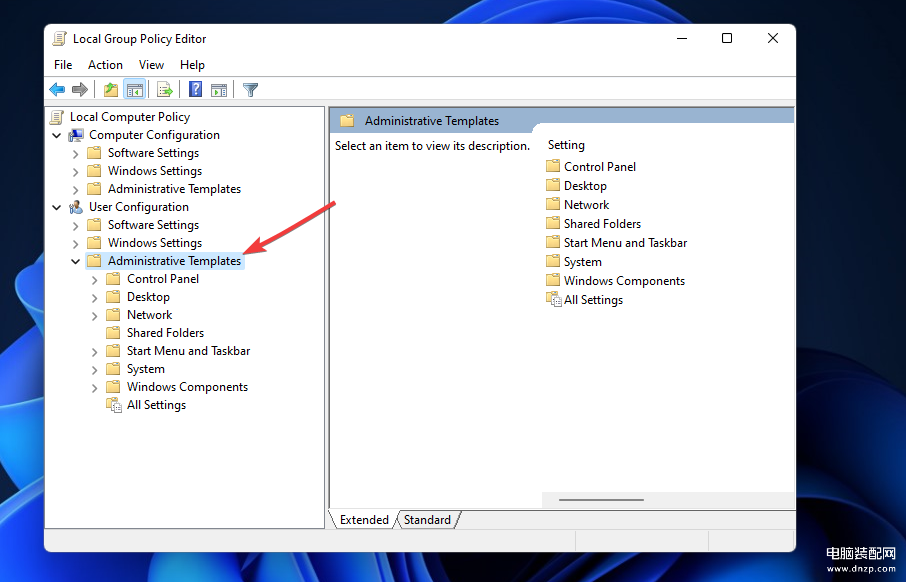Expand the System tree node

(95, 369)
